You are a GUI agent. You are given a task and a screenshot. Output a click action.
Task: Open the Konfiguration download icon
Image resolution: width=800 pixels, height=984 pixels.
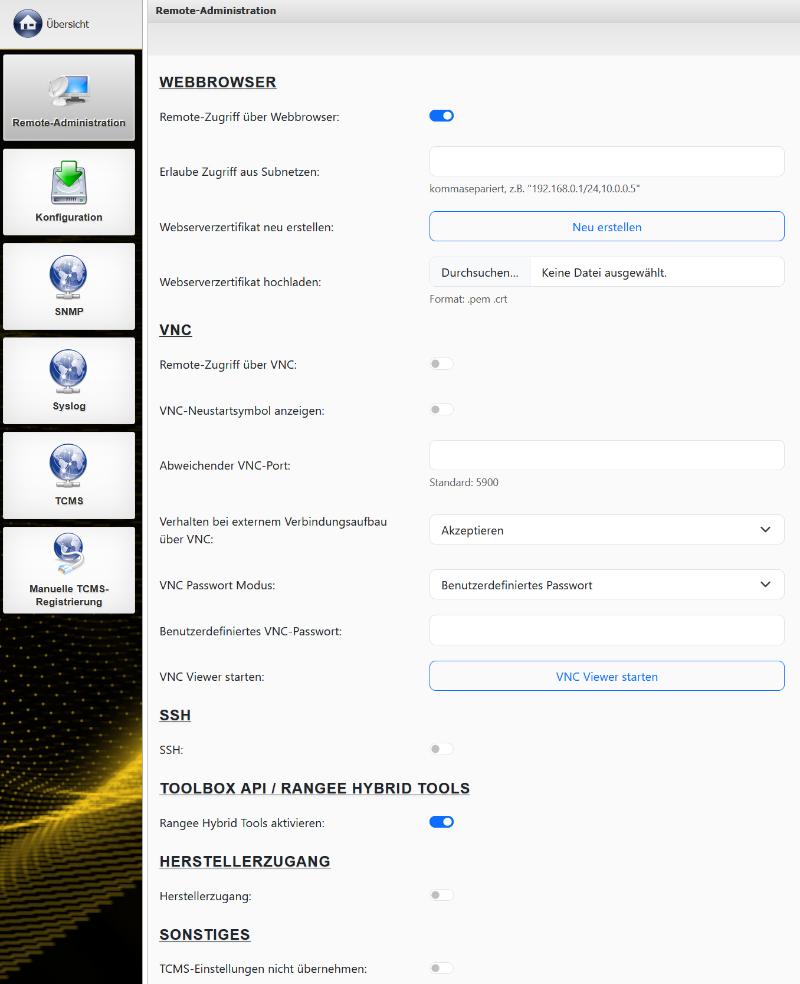(69, 186)
